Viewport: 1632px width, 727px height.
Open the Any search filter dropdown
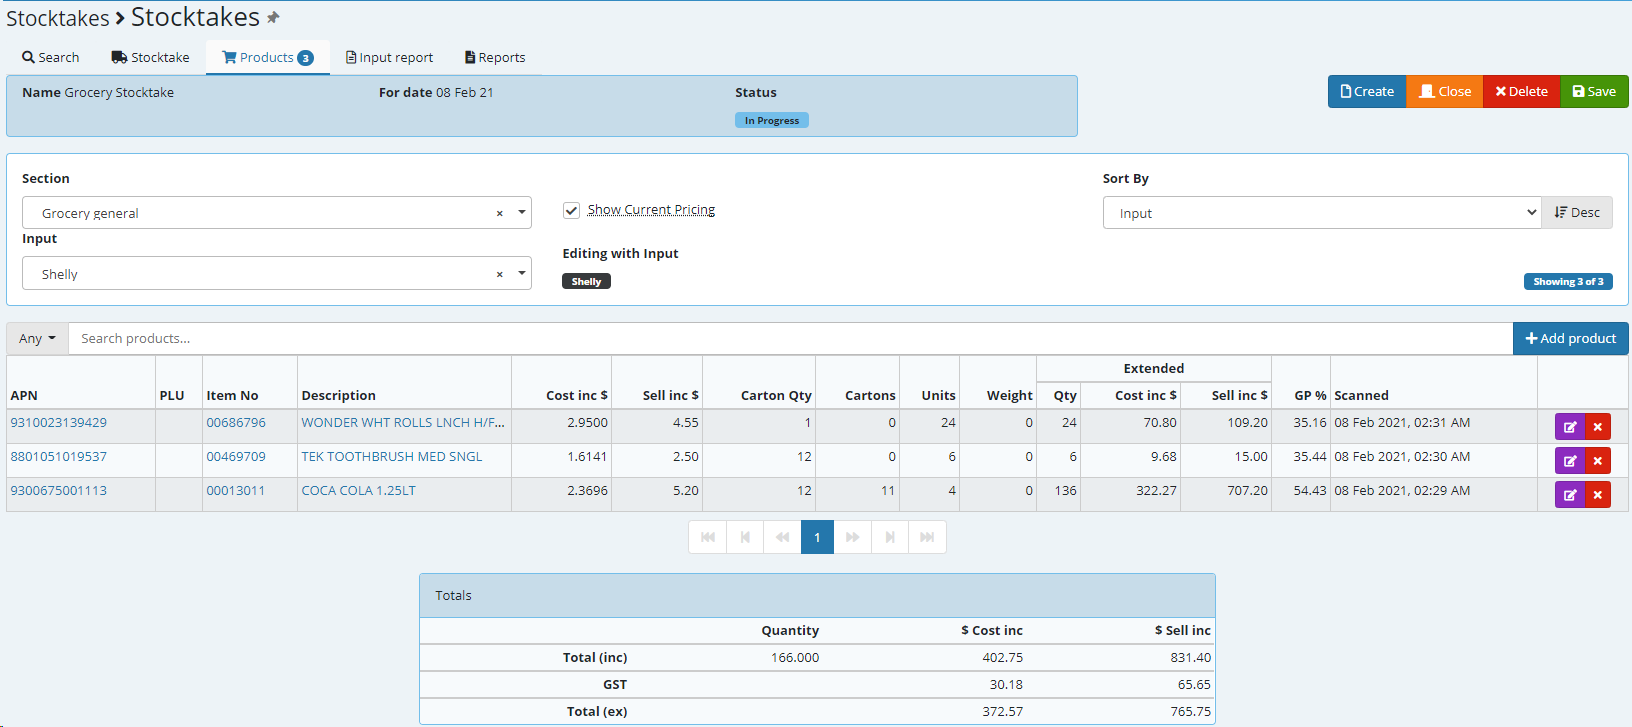[x=37, y=338]
